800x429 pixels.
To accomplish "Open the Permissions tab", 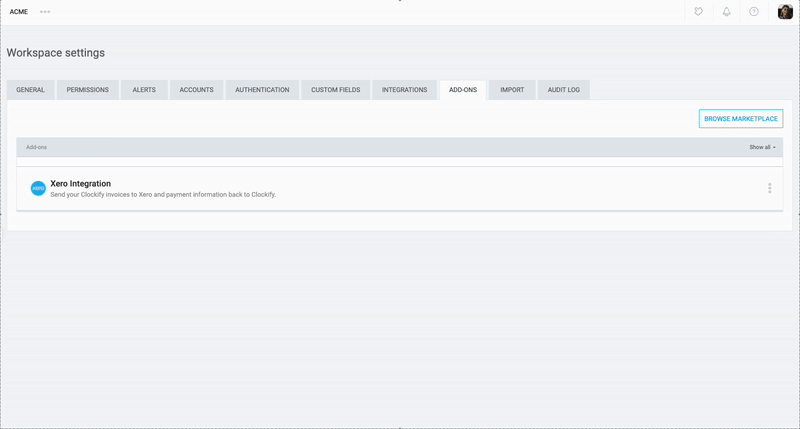I will tap(88, 90).
